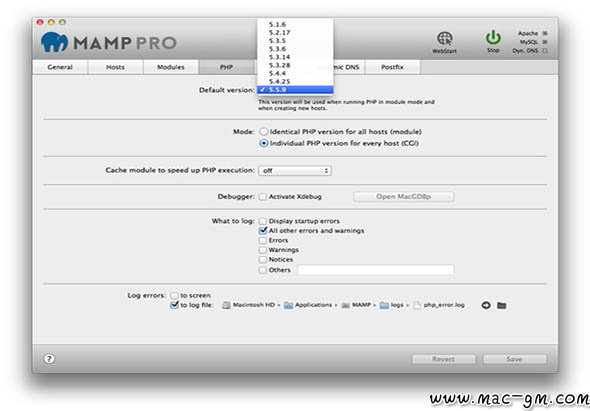
Task: Click the Dyn. DNS status indicator
Action: point(545,51)
